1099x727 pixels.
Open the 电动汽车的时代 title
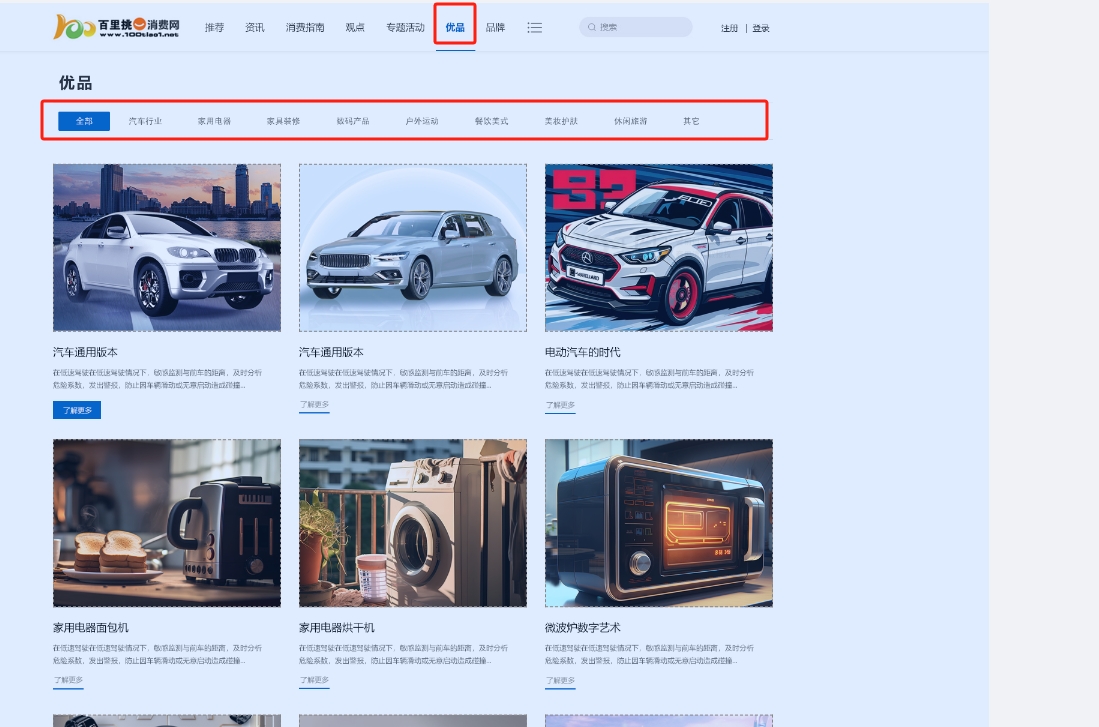[x=582, y=352]
